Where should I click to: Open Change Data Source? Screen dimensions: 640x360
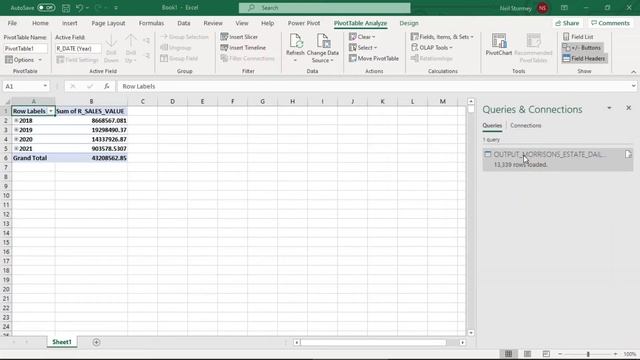[322, 48]
